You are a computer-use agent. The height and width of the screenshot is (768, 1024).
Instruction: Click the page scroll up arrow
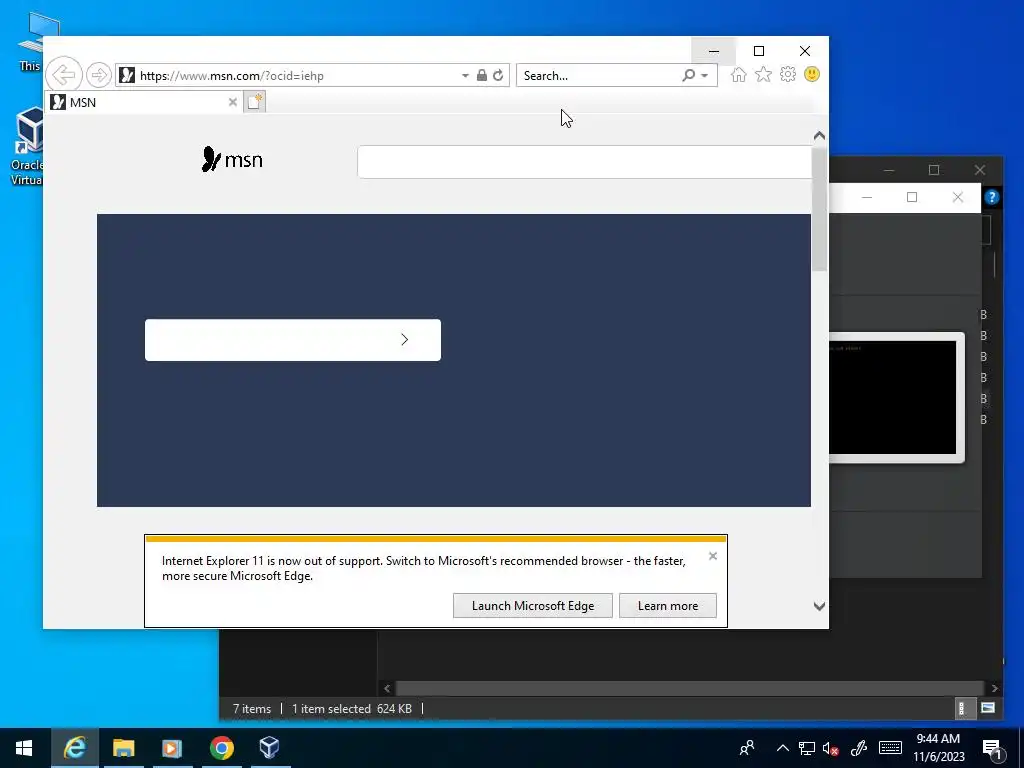click(819, 135)
